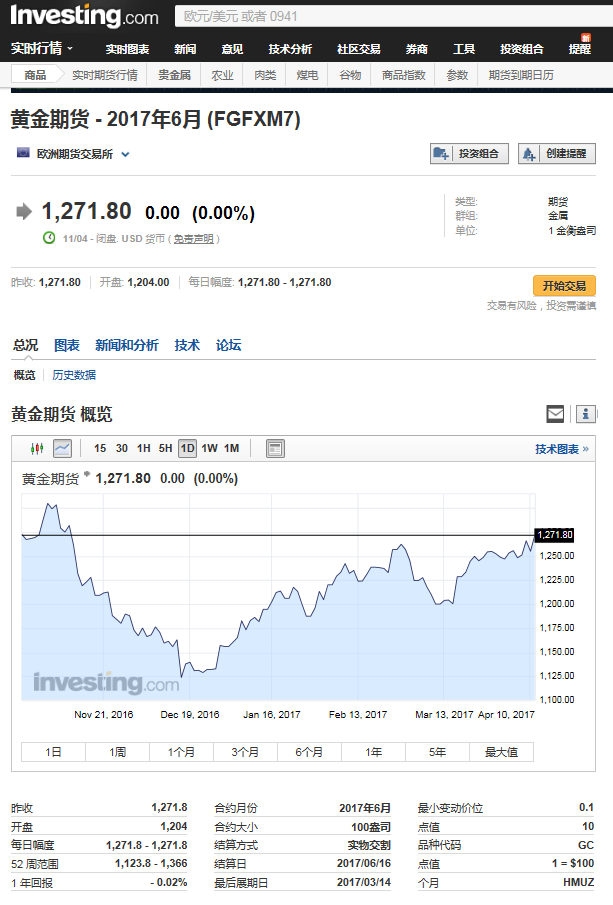Select the 3个月 time range
The image size is (613, 905).
click(245, 752)
